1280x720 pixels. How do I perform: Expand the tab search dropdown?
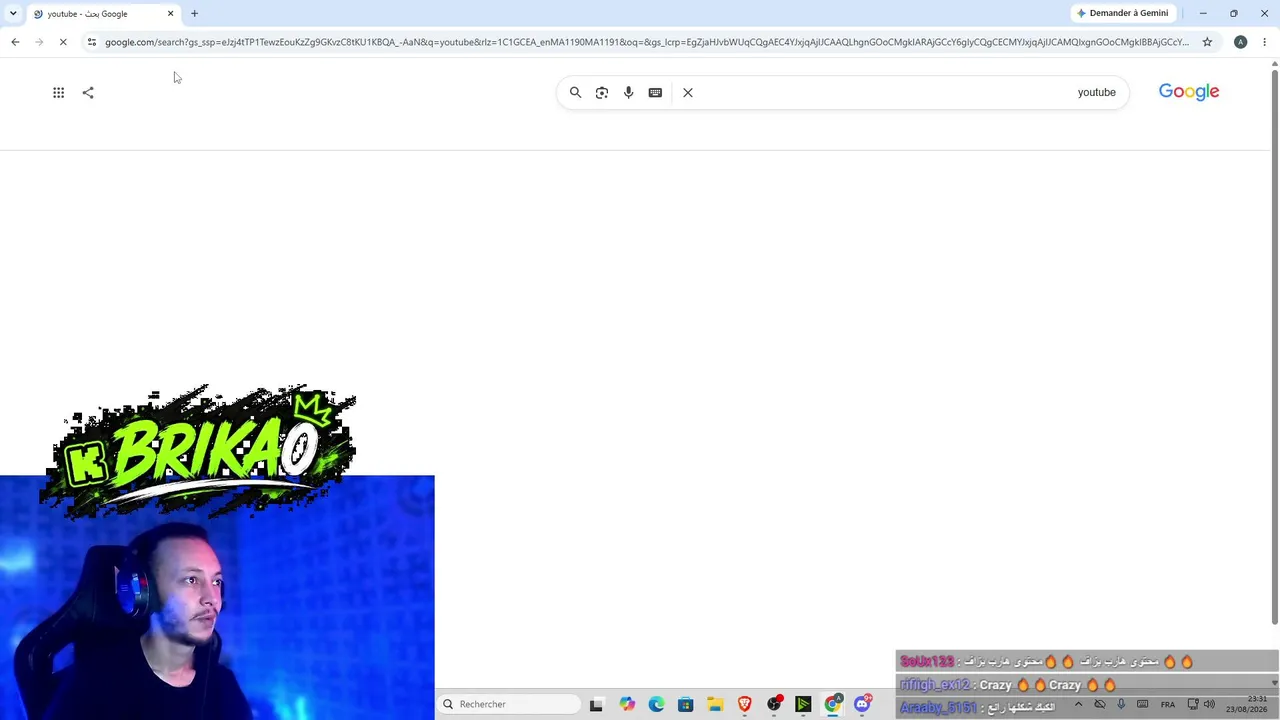point(13,14)
